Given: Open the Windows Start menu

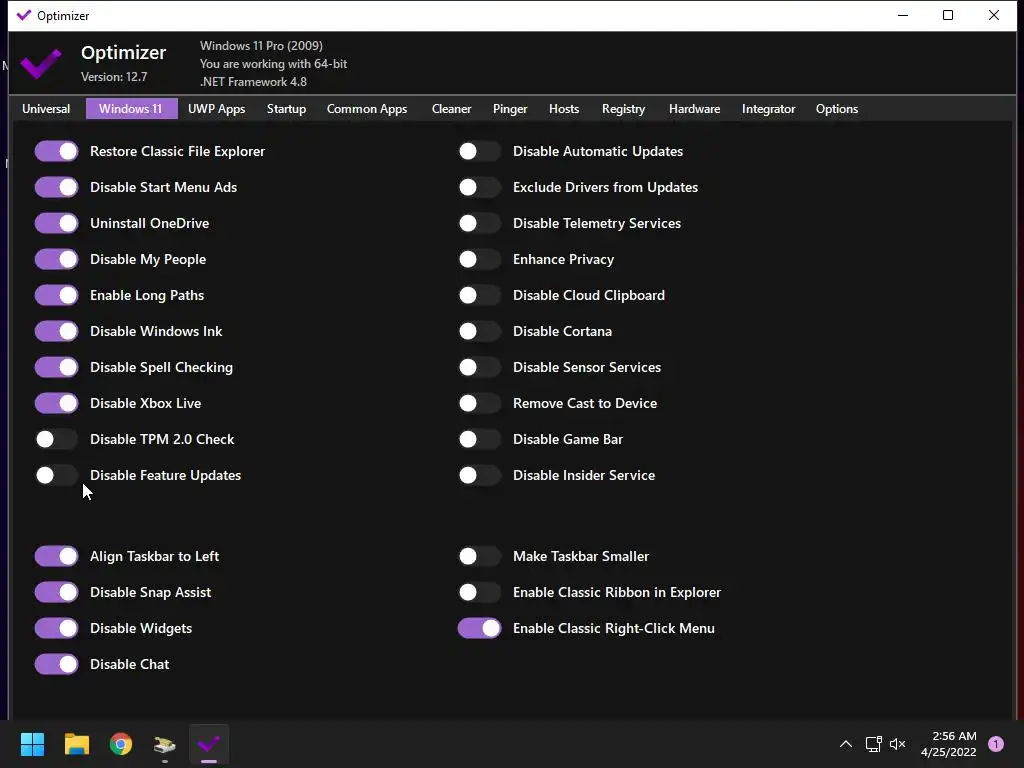Looking at the screenshot, I should pyautogui.click(x=32, y=744).
